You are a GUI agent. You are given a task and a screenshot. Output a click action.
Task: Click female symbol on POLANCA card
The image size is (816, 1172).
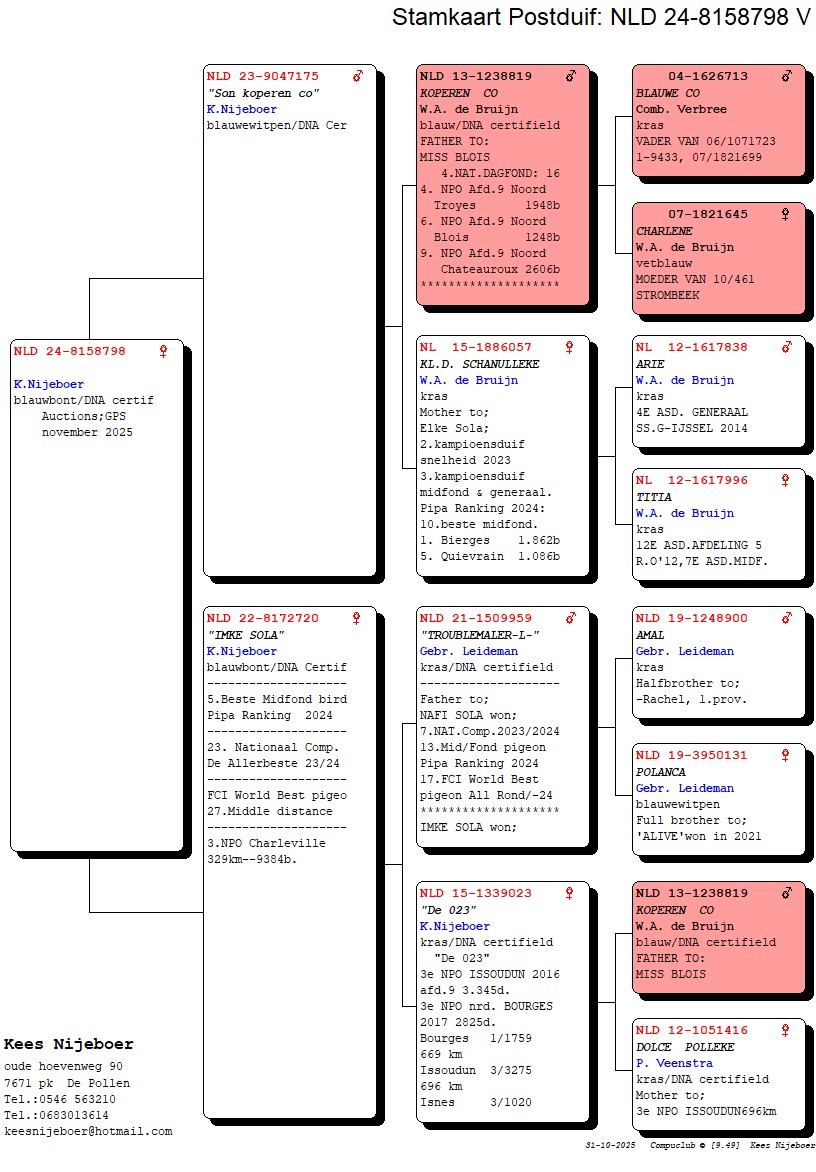pyautogui.click(x=785, y=755)
